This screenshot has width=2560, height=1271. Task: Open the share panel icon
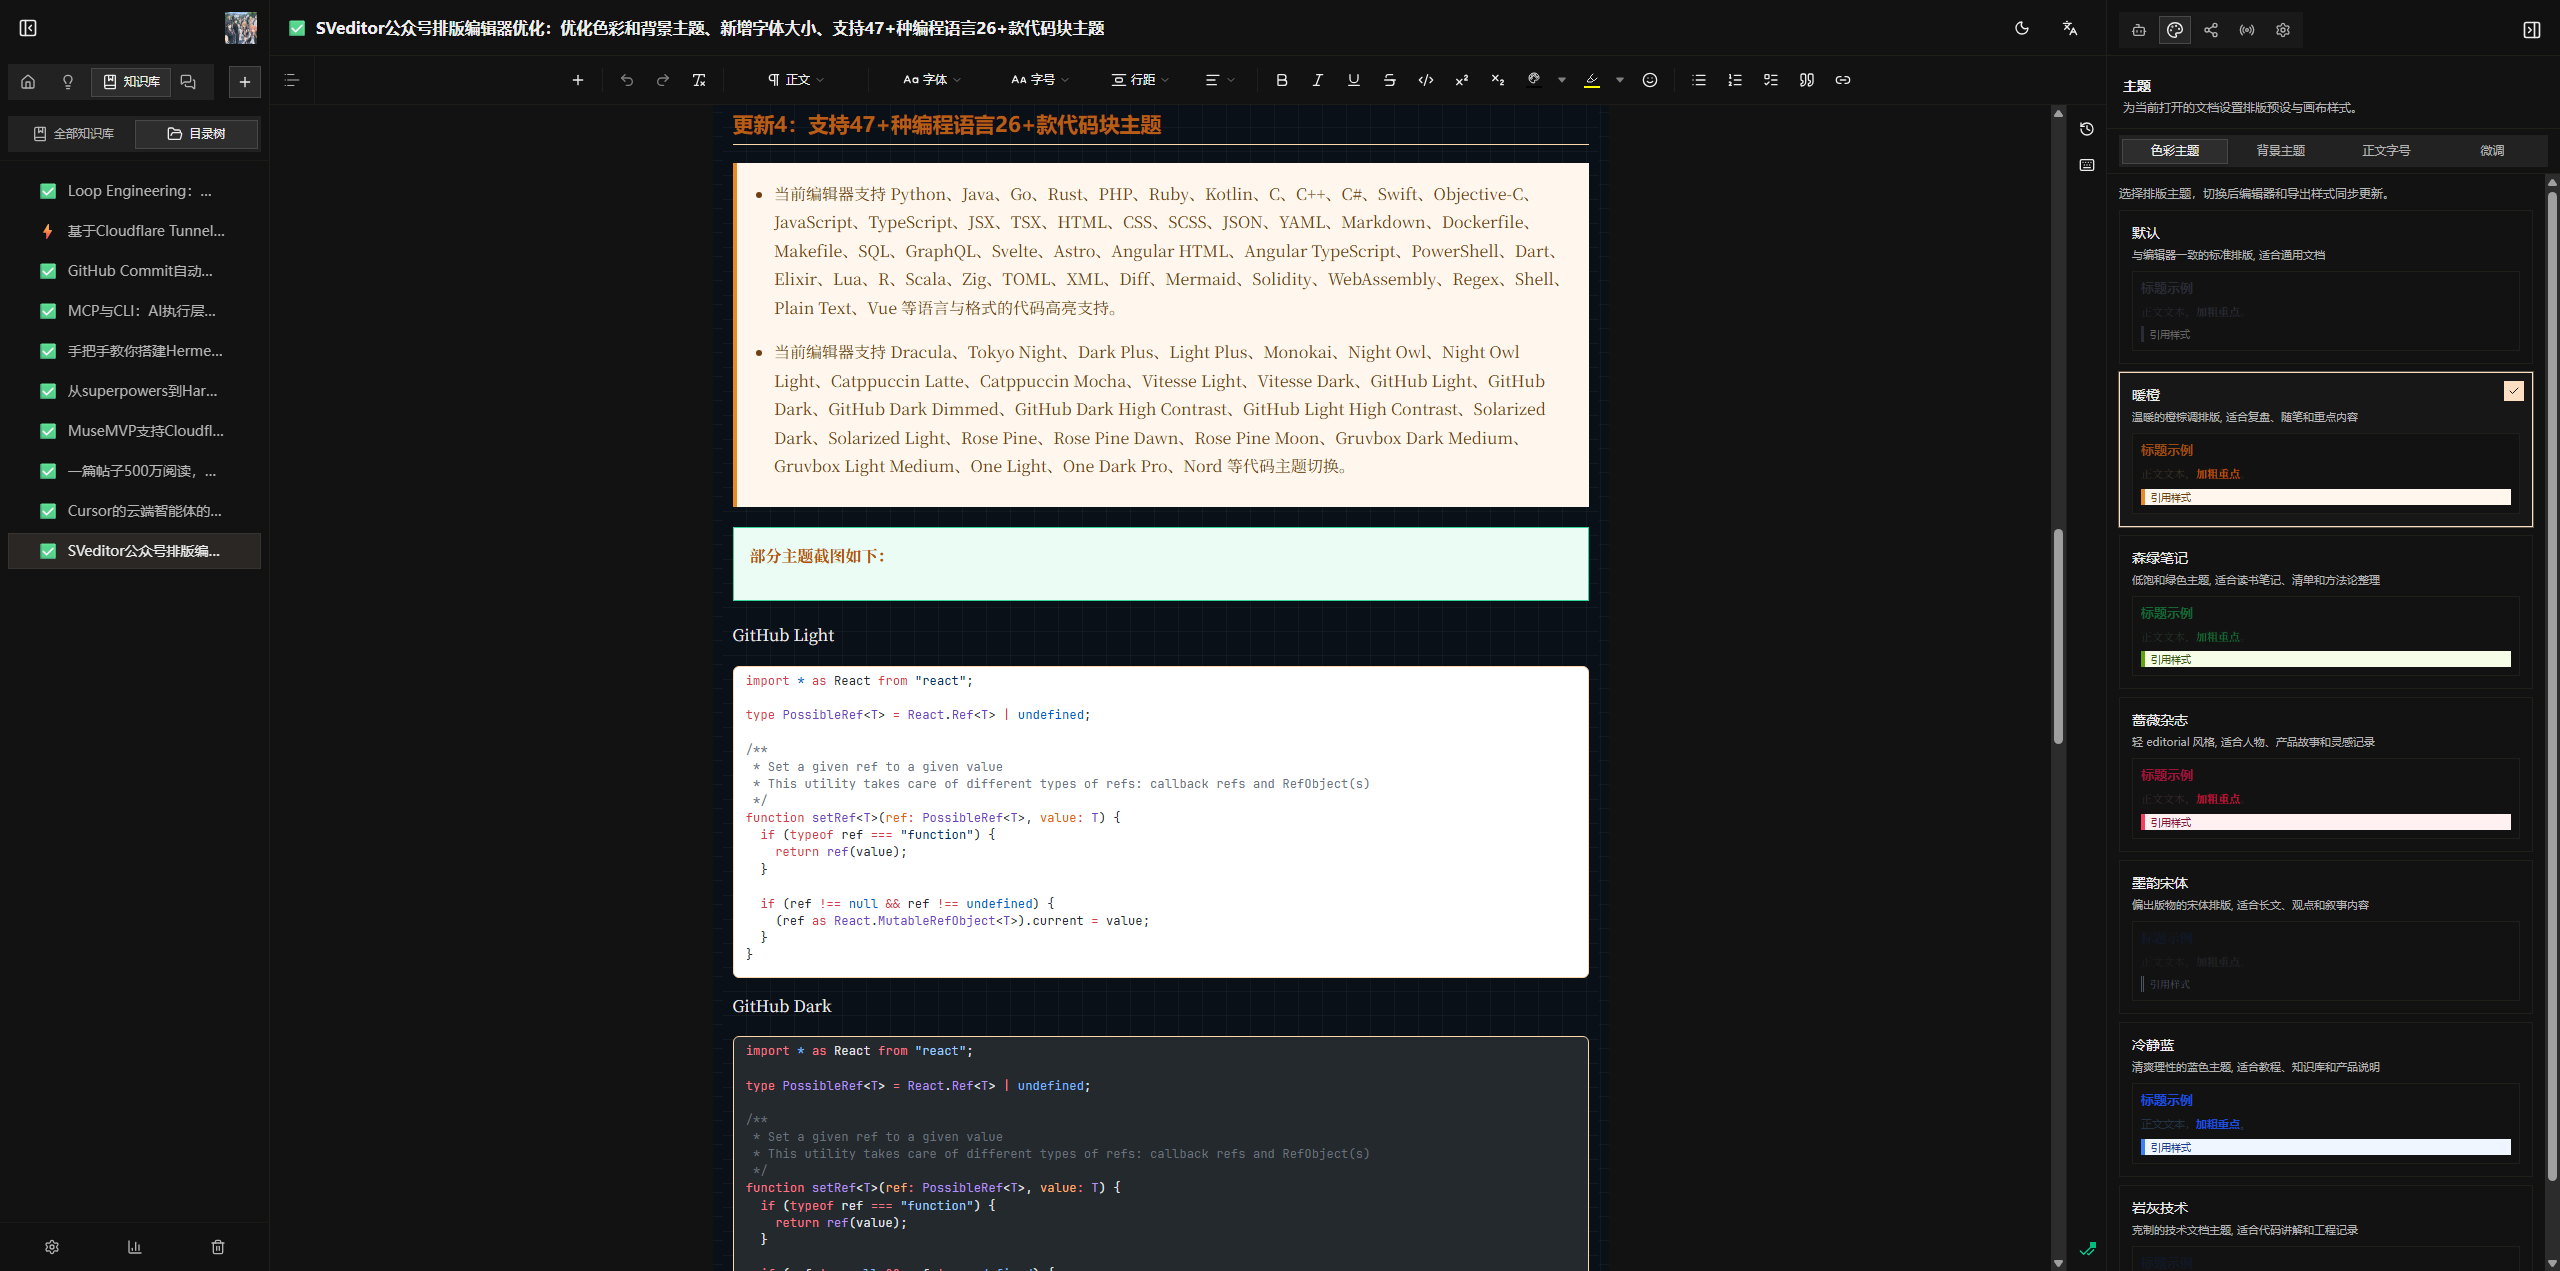2211,30
